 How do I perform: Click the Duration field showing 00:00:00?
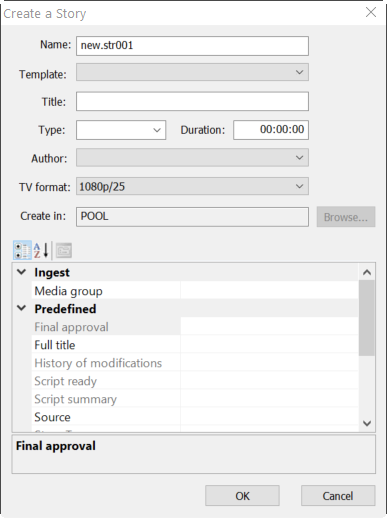coord(271,130)
